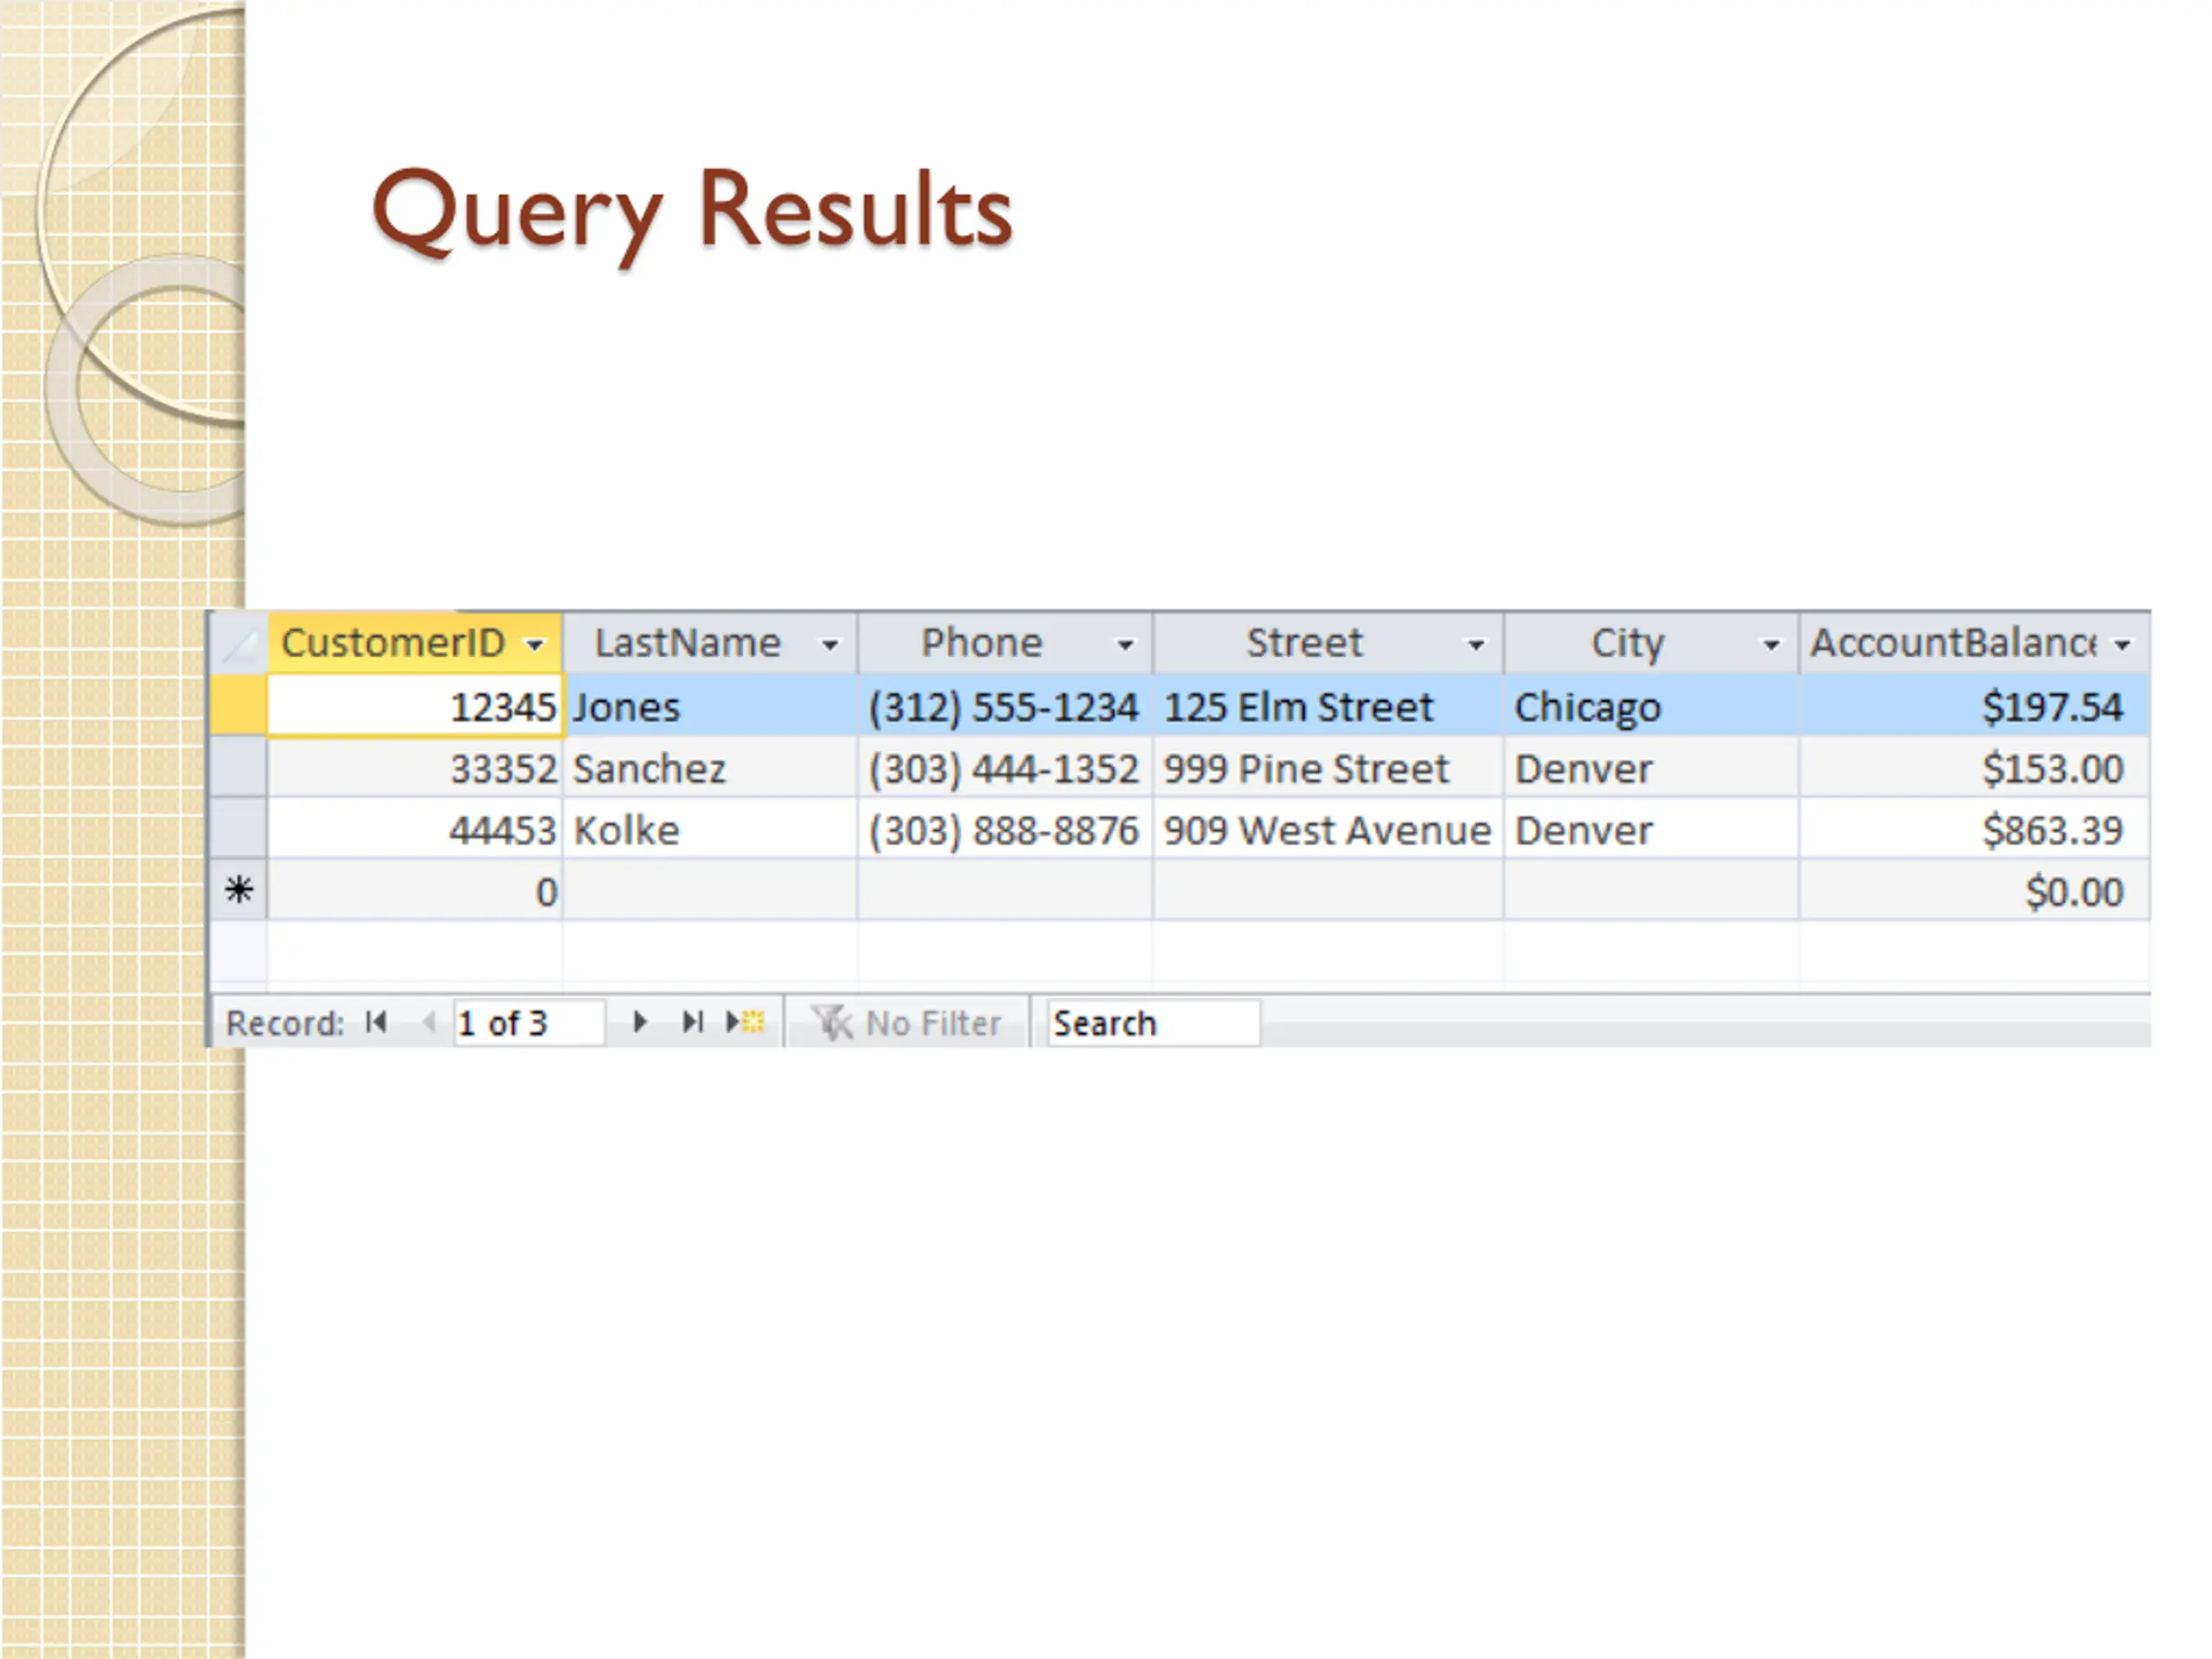2212x1659 pixels.
Task: Select the Kolke last name cell
Action: 710,829
